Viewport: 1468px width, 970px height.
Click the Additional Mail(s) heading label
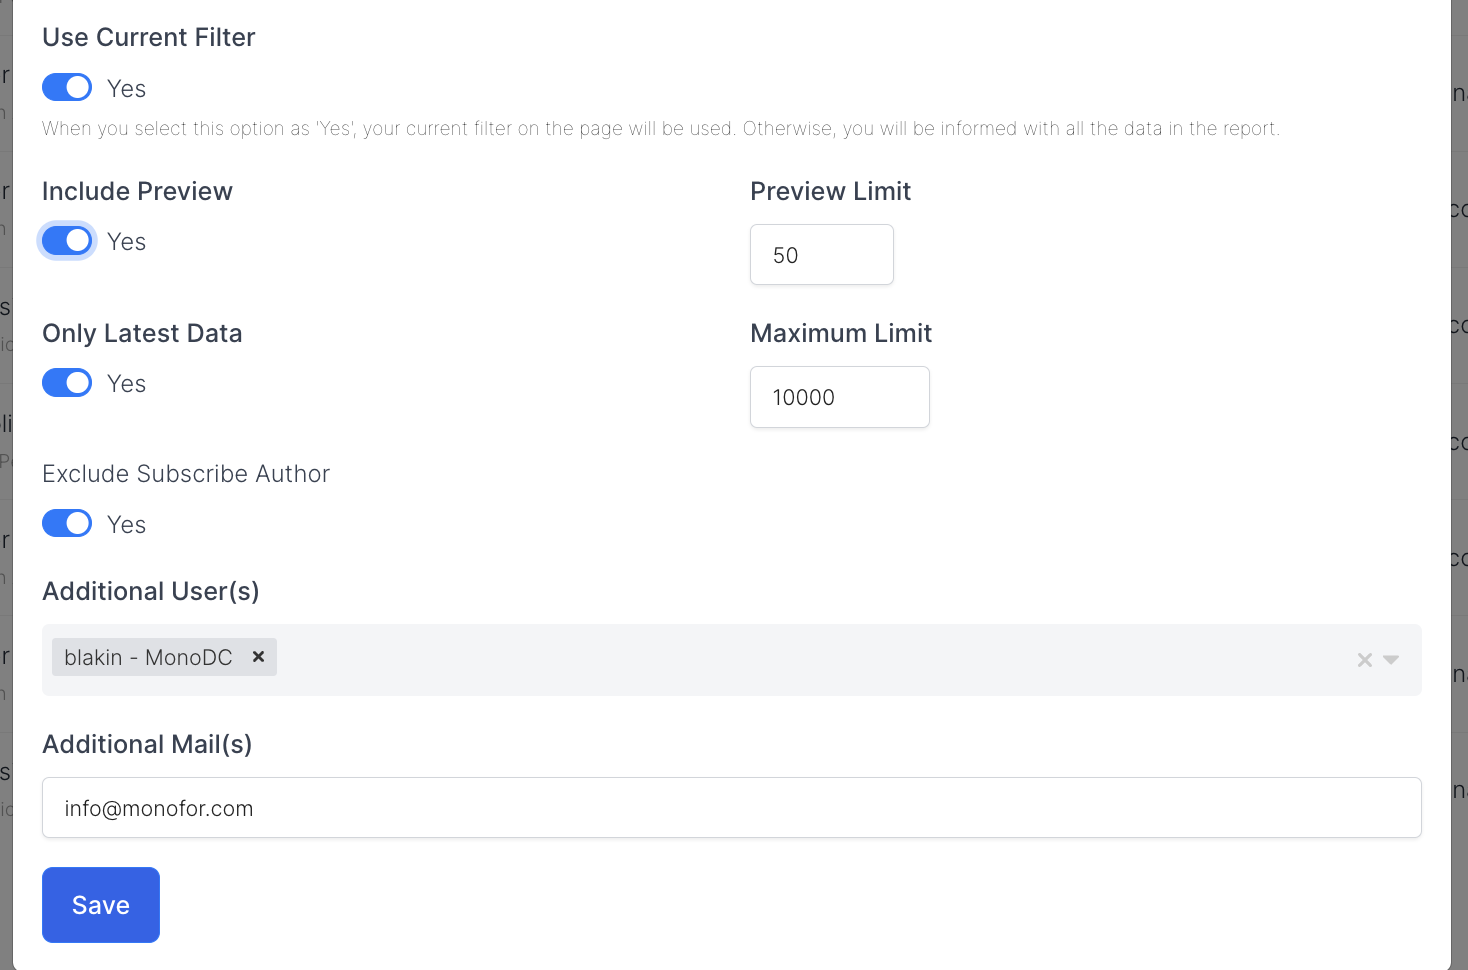tap(147, 744)
